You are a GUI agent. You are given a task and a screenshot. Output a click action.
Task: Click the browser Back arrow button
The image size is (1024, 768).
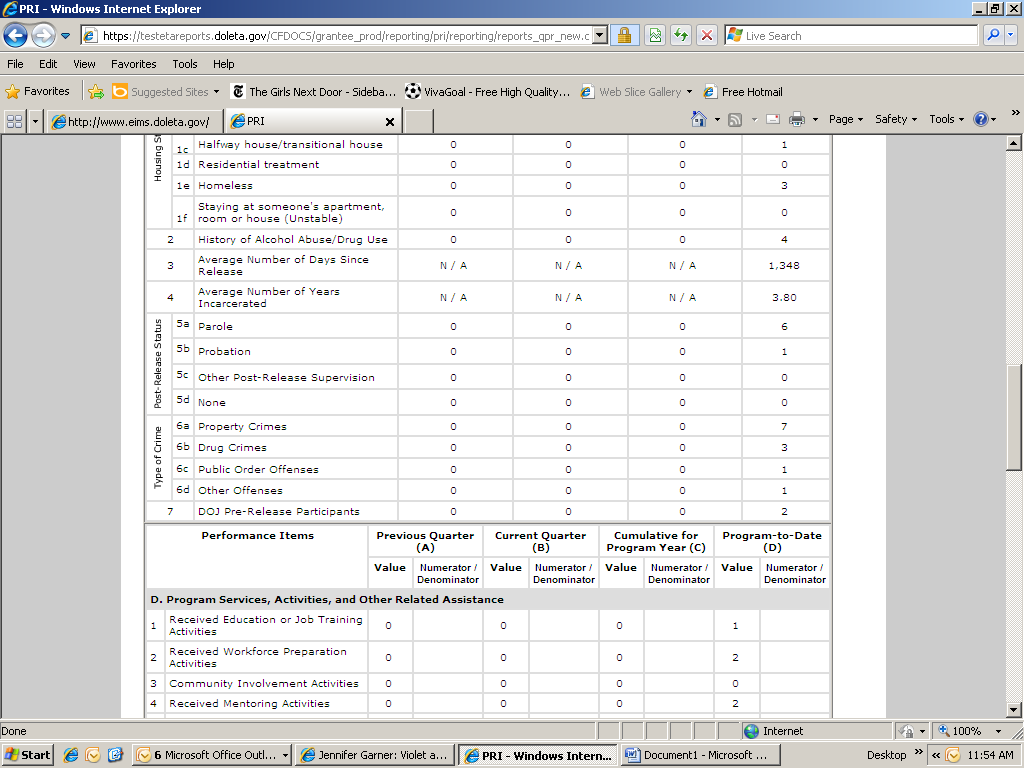(x=16, y=36)
